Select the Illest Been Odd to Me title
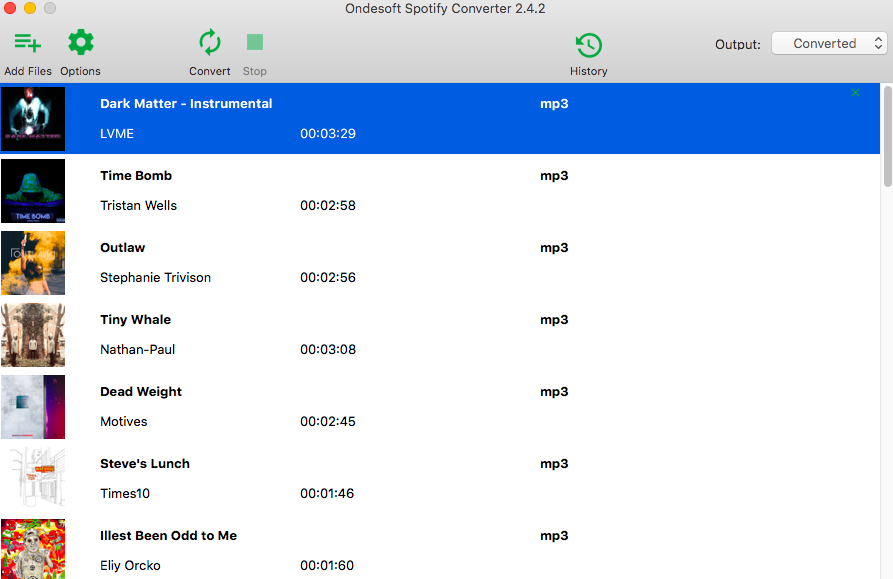Image resolution: width=893 pixels, height=579 pixels. tap(169, 536)
